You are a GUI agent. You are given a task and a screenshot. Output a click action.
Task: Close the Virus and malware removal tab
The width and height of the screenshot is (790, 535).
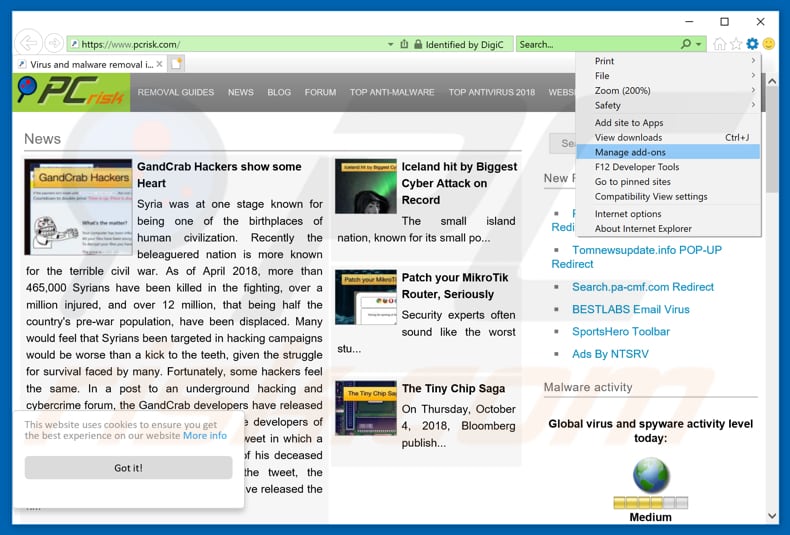(x=159, y=64)
